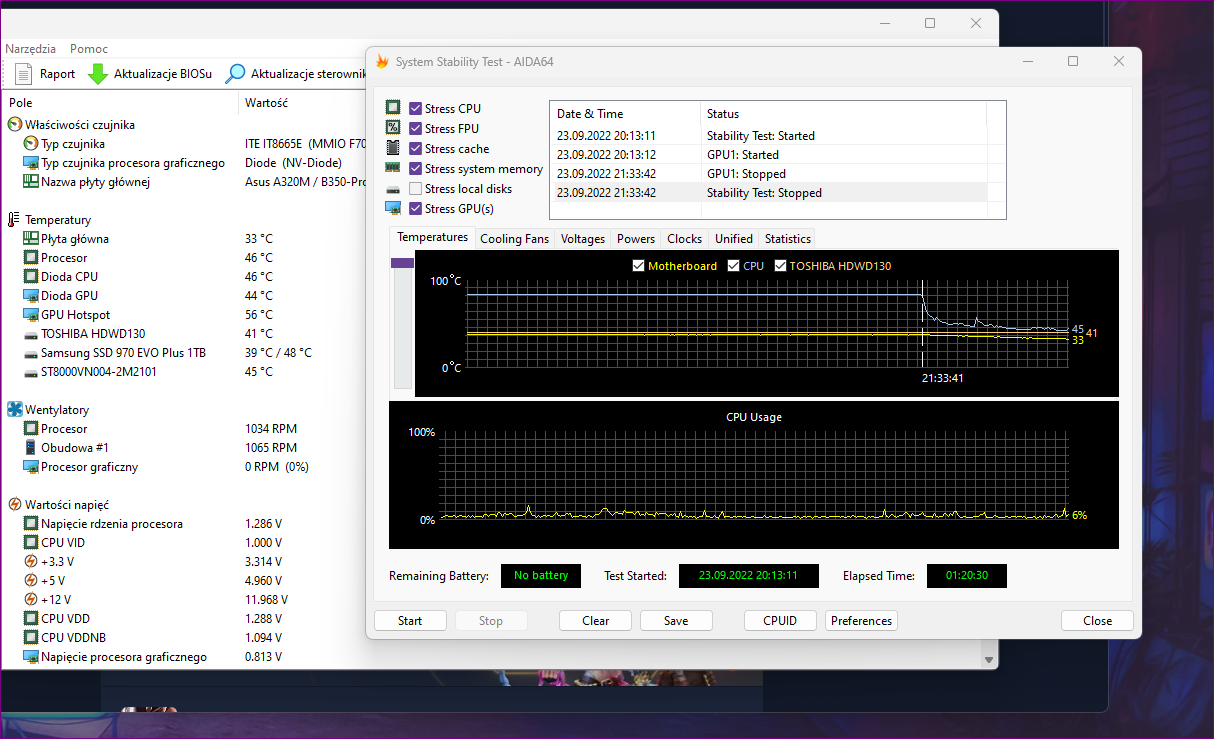Screen dimensions: 1214x739
Task: Click the motherboard icon beside Płyta główna
Action: [31, 239]
